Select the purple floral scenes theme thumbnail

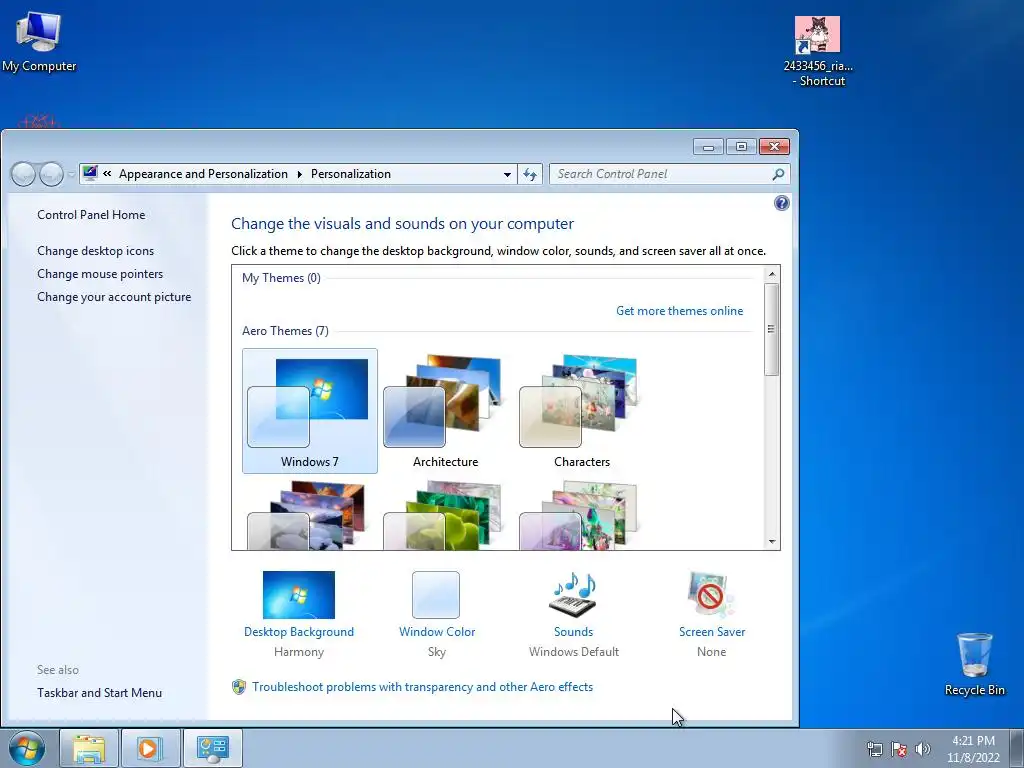[581, 515]
